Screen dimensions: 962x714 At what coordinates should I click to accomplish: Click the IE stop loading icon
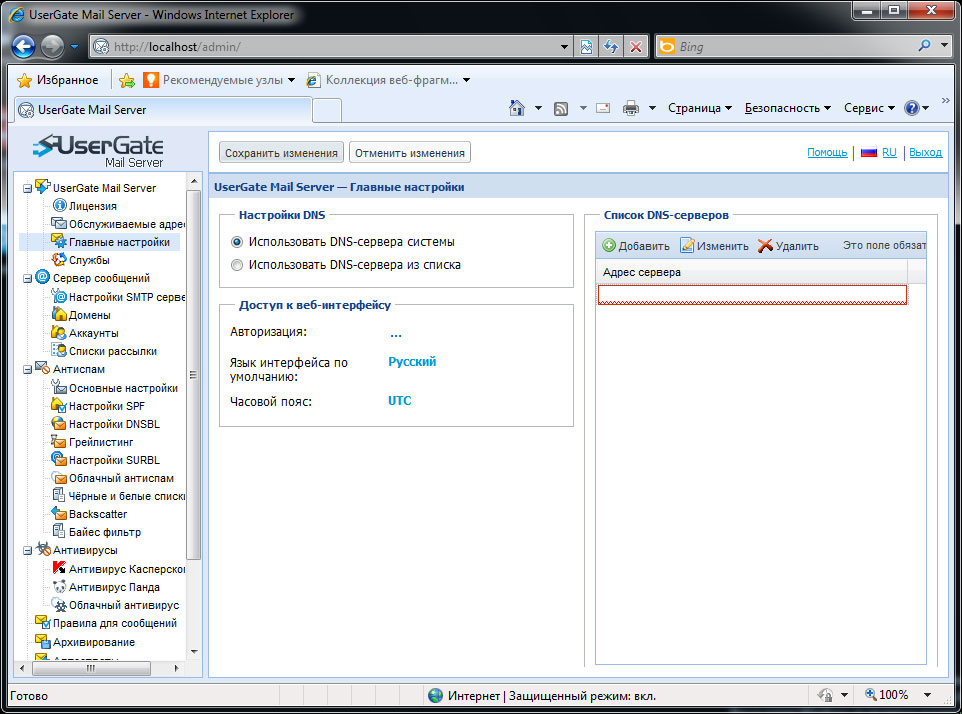(x=636, y=47)
